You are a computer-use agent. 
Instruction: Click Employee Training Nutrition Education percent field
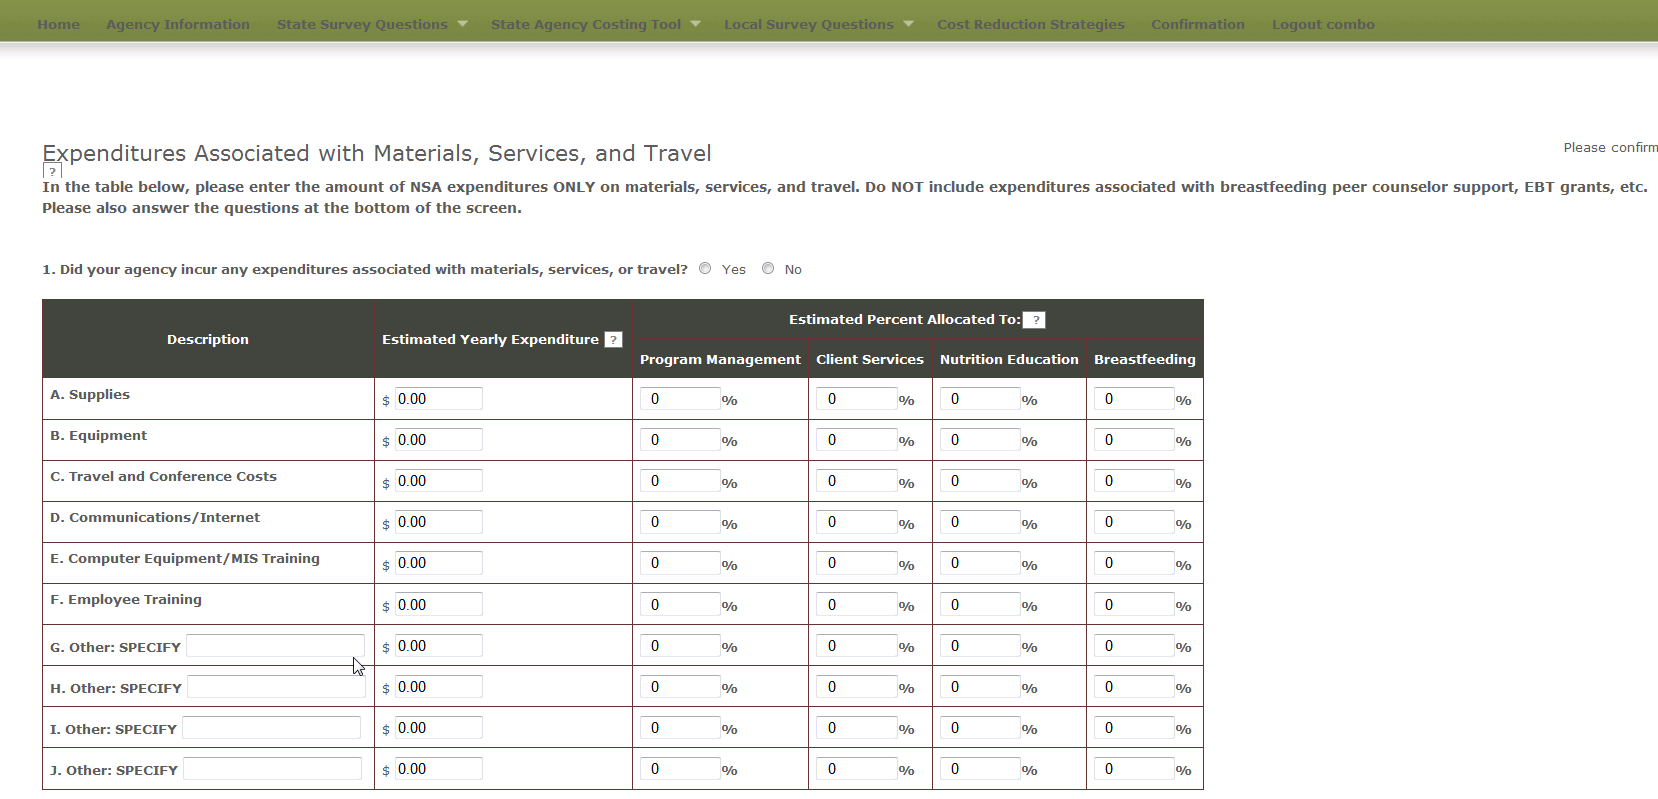coord(980,605)
